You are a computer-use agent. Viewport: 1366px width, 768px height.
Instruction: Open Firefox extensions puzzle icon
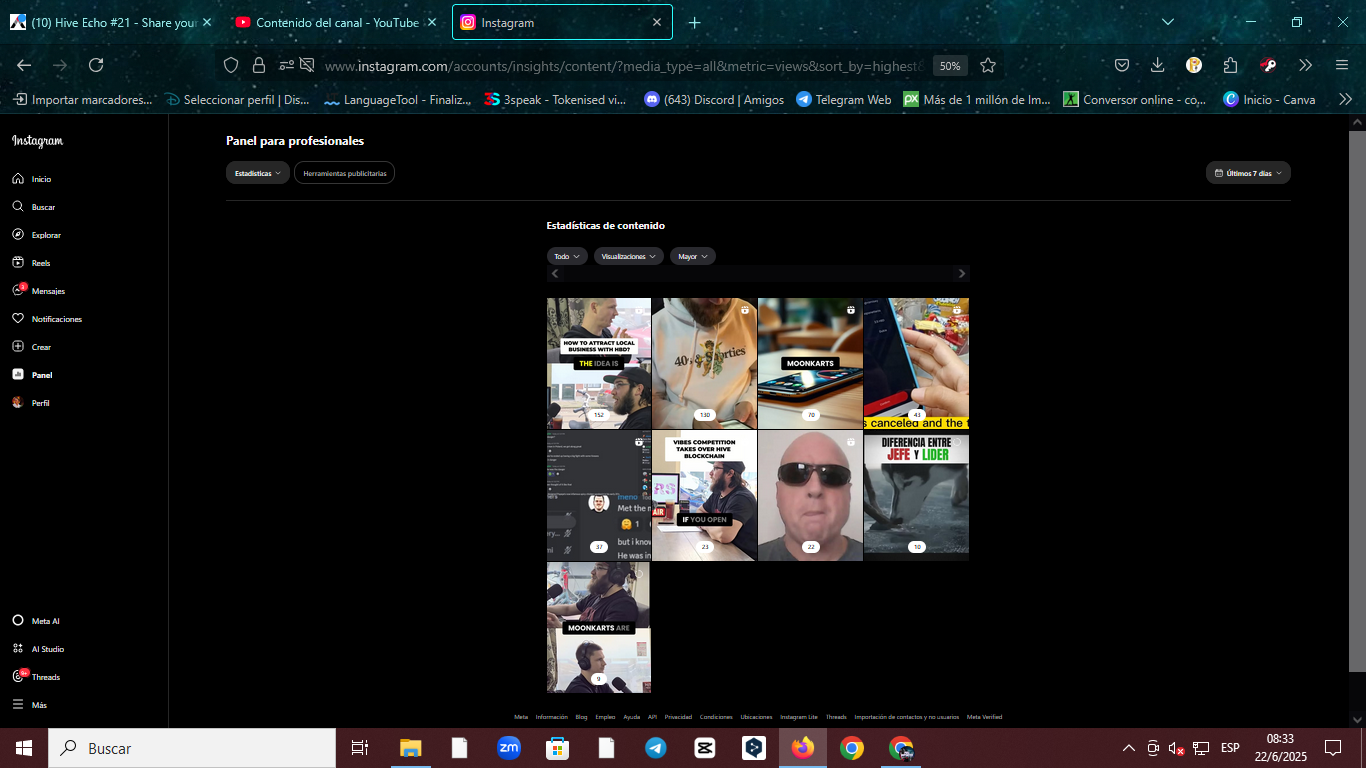click(1230, 65)
